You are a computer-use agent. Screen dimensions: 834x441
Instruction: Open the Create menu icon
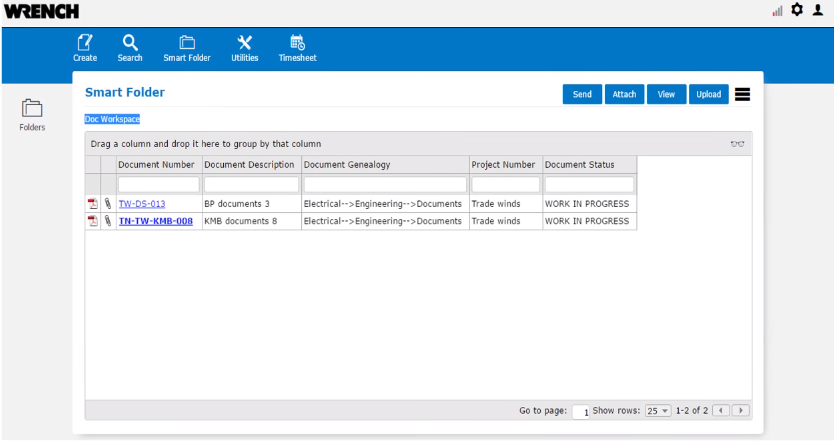click(x=85, y=43)
